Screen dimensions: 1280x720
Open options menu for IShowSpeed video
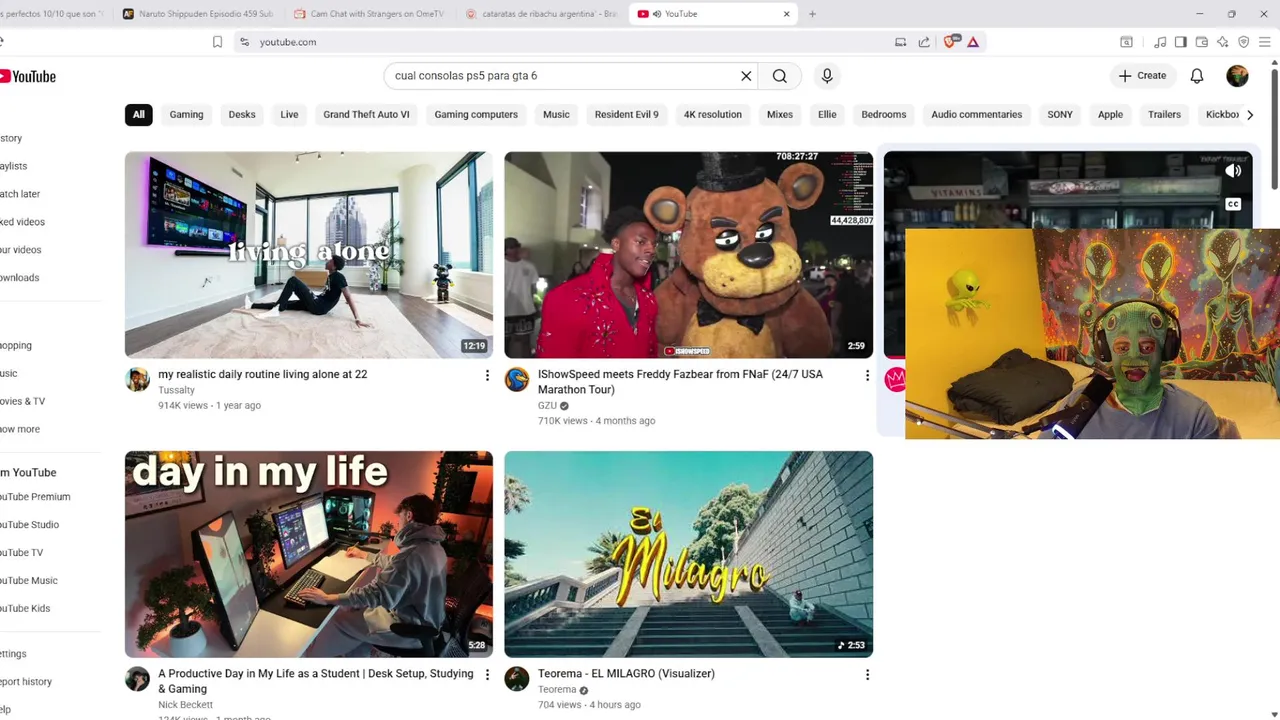click(867, 376)
